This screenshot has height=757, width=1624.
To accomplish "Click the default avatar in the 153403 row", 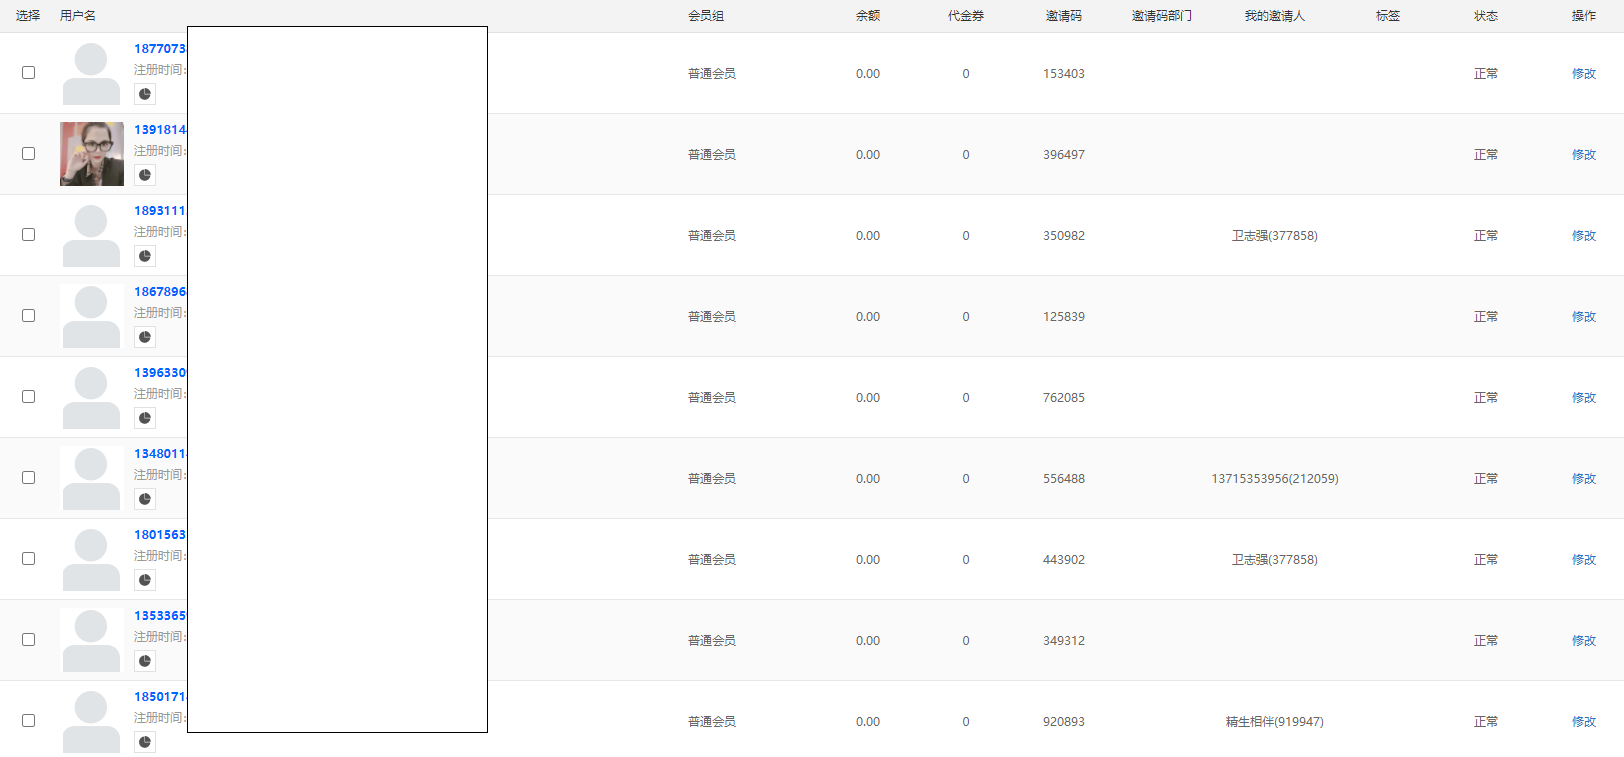I will point(92,73).
